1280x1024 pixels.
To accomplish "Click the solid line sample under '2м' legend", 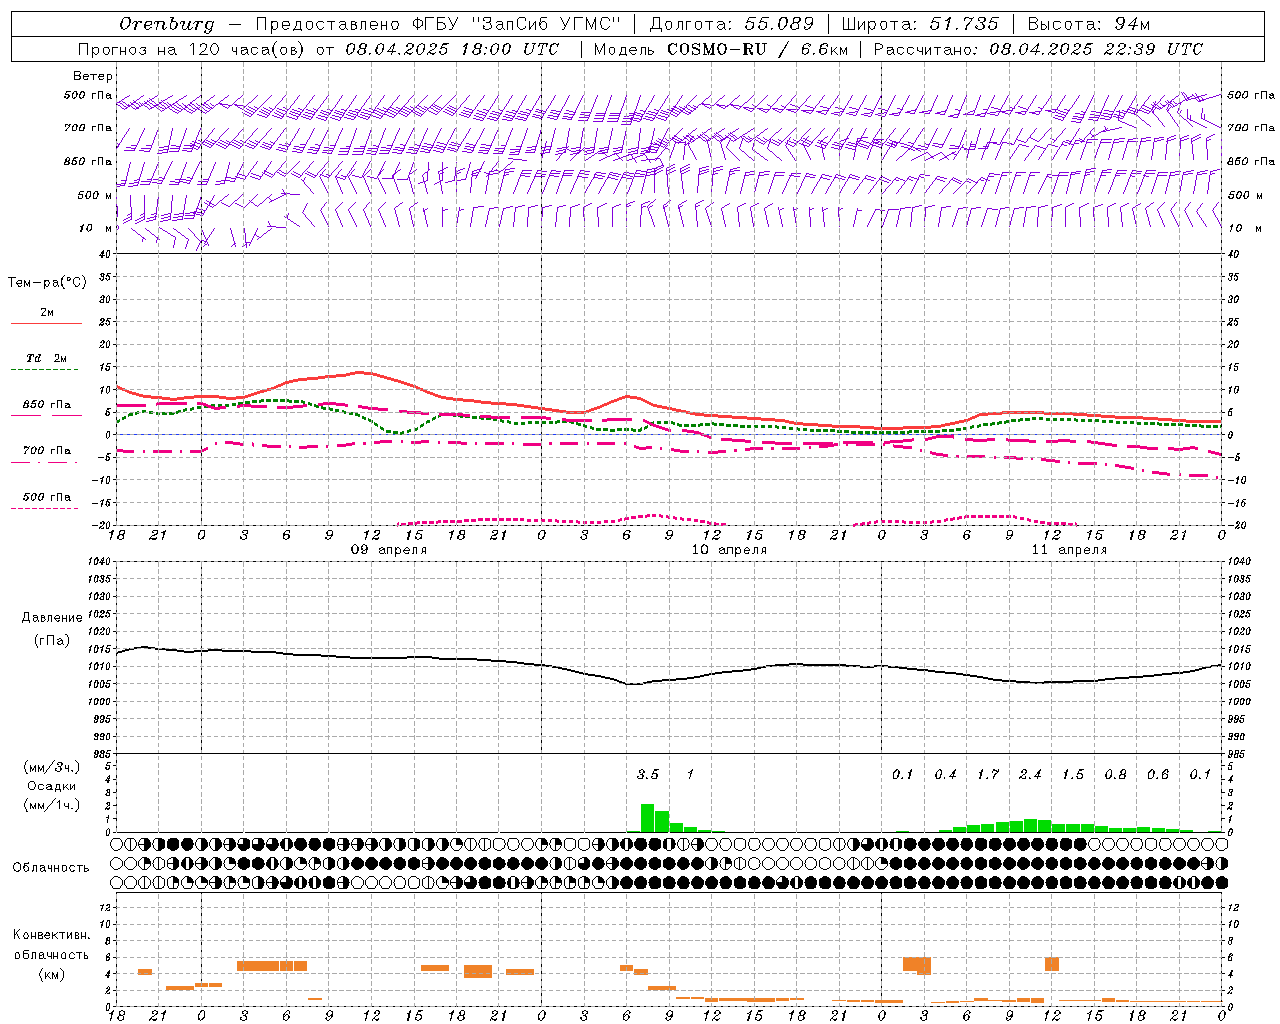I will (x=46, y=324).
